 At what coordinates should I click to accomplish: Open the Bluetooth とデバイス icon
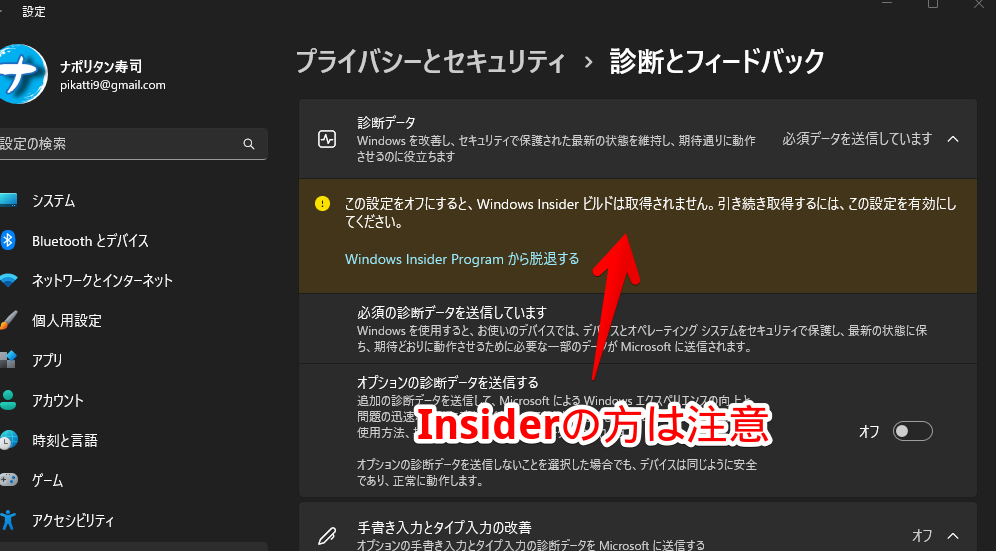[x=8, y=240]
